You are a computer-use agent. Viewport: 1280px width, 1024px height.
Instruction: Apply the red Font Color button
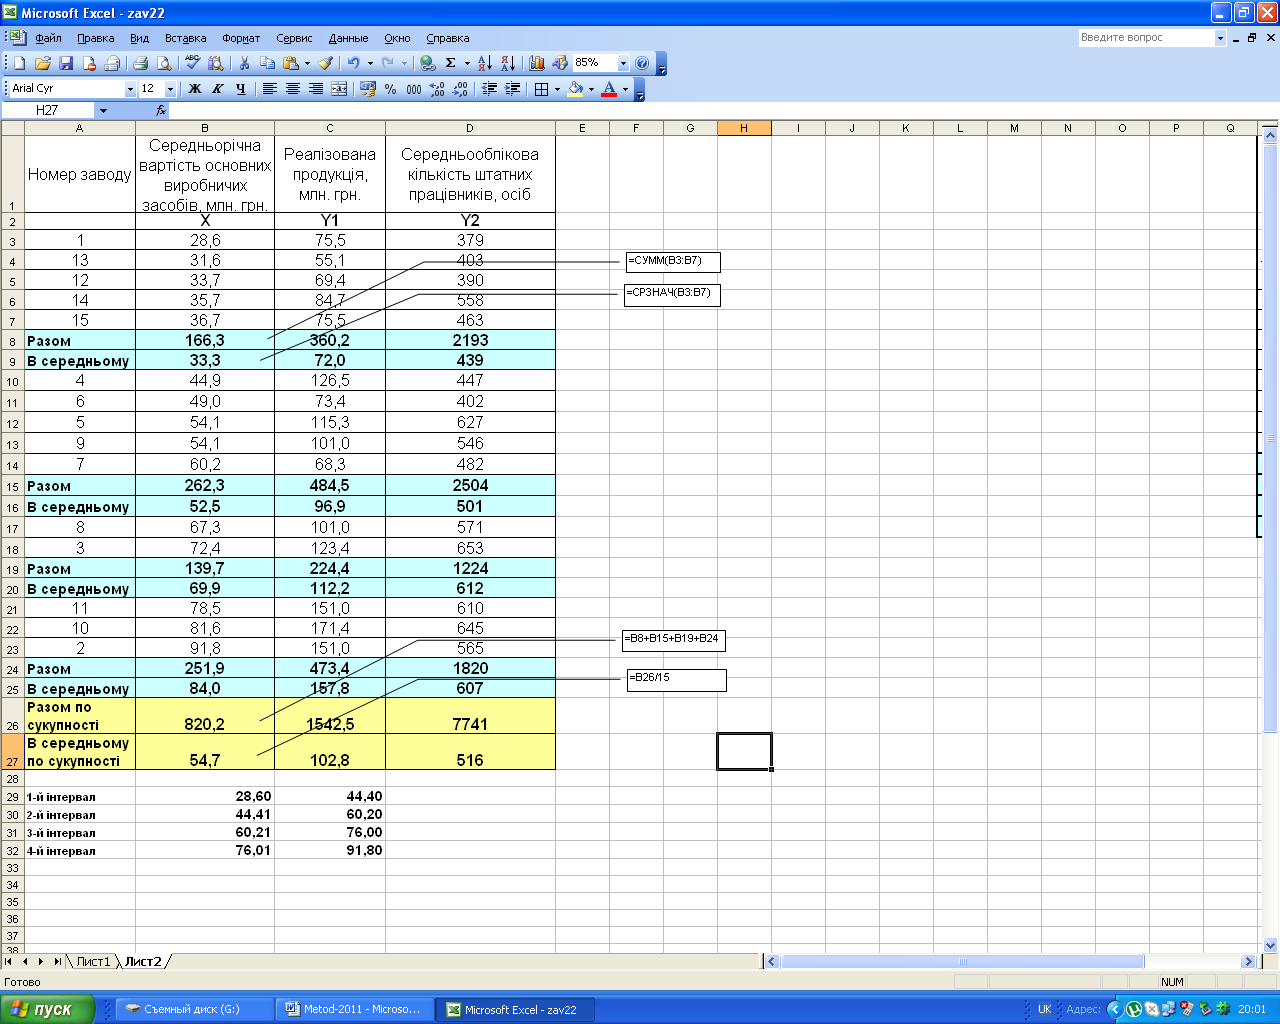(x=609, y=89)
